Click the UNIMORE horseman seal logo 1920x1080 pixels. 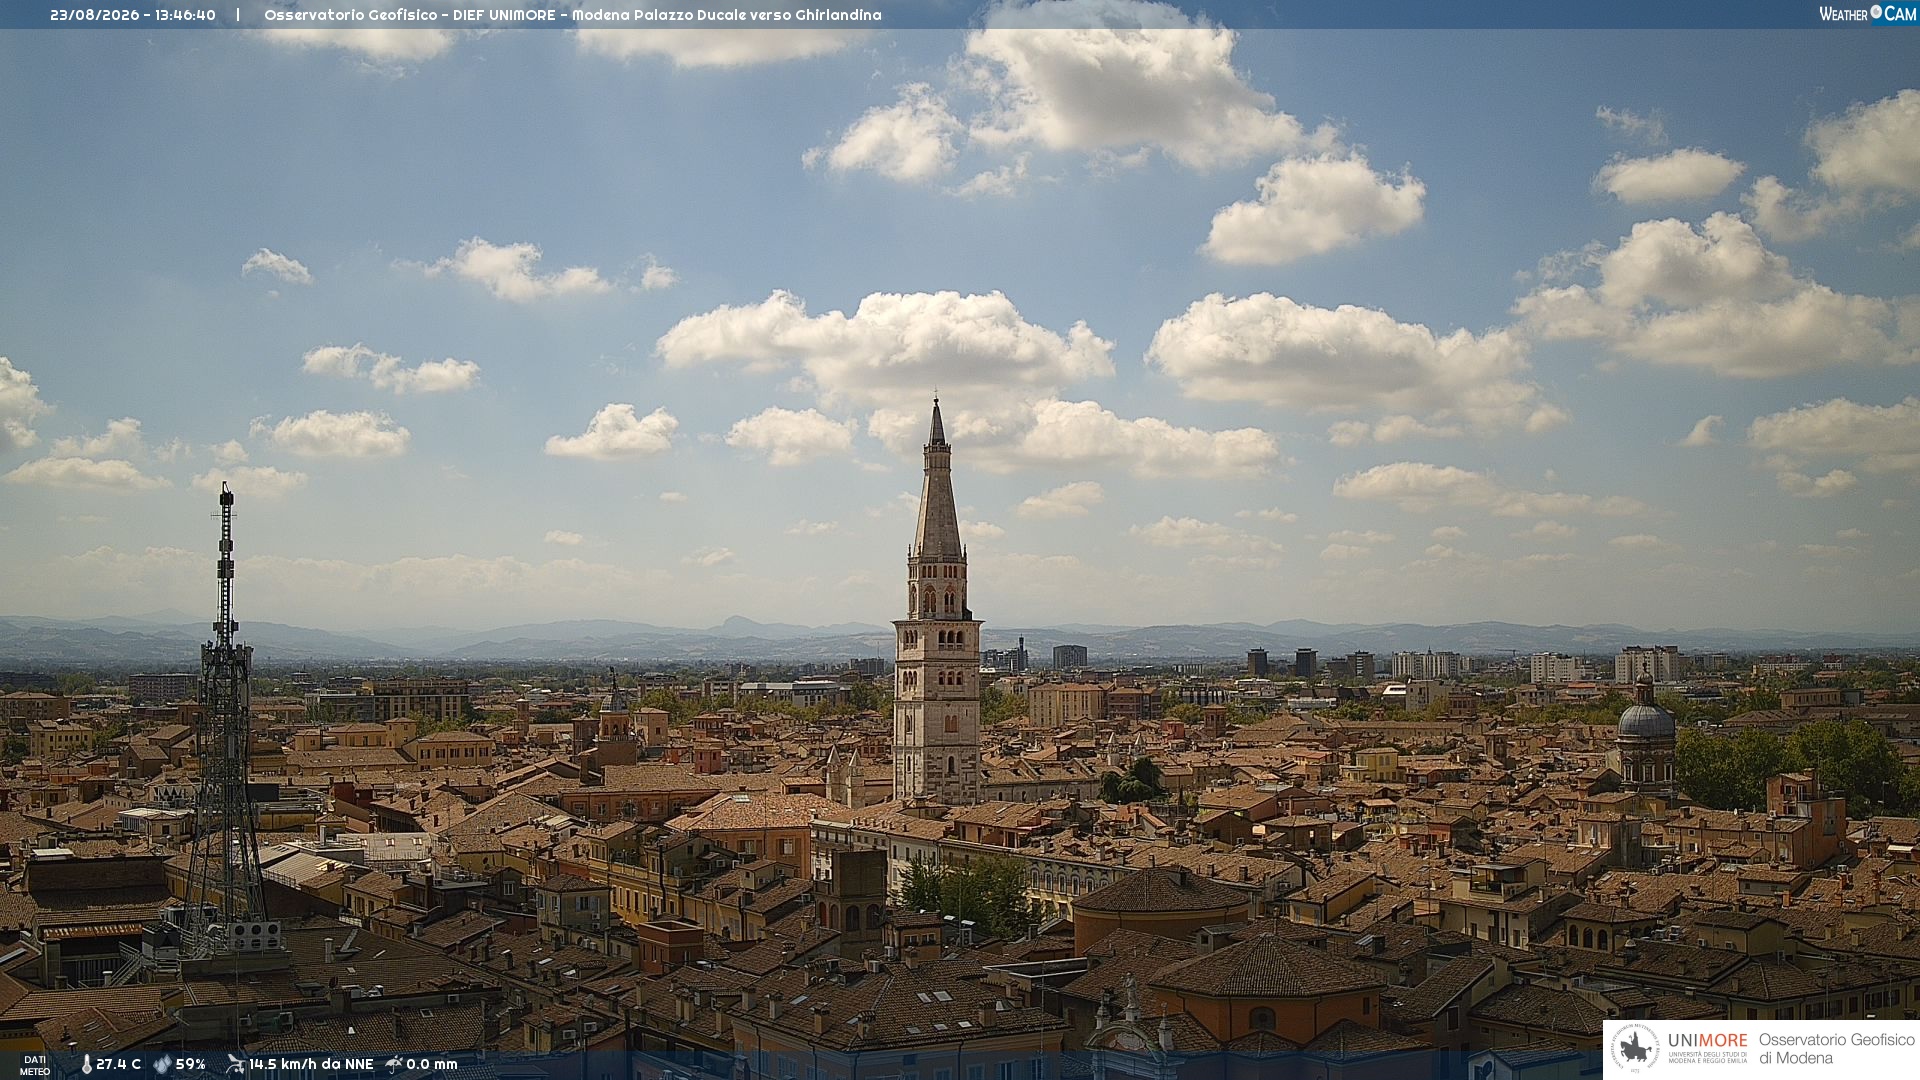click(1635, 1049)
